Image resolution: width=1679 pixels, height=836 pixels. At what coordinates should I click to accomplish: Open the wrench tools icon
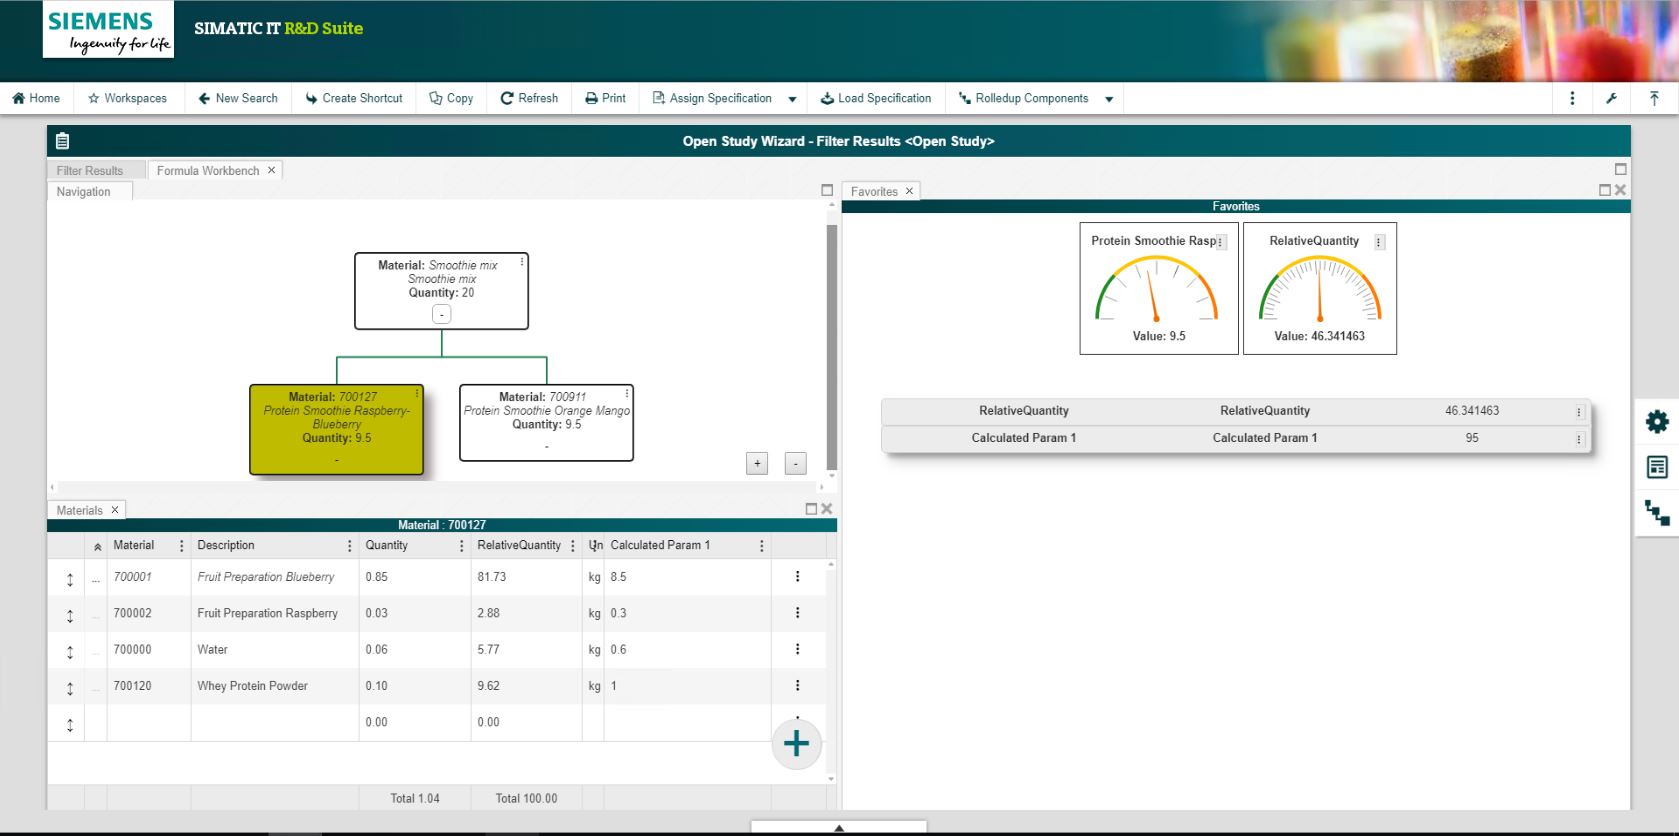[1611, 98]
